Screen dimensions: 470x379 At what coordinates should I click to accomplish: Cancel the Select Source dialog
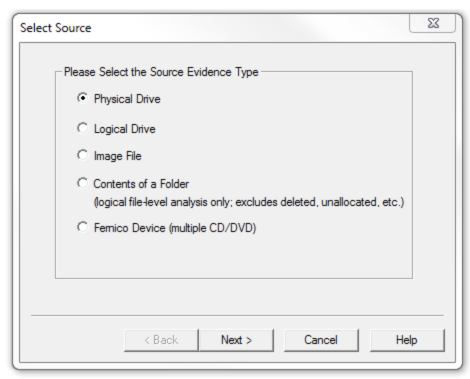click(321, 340)
